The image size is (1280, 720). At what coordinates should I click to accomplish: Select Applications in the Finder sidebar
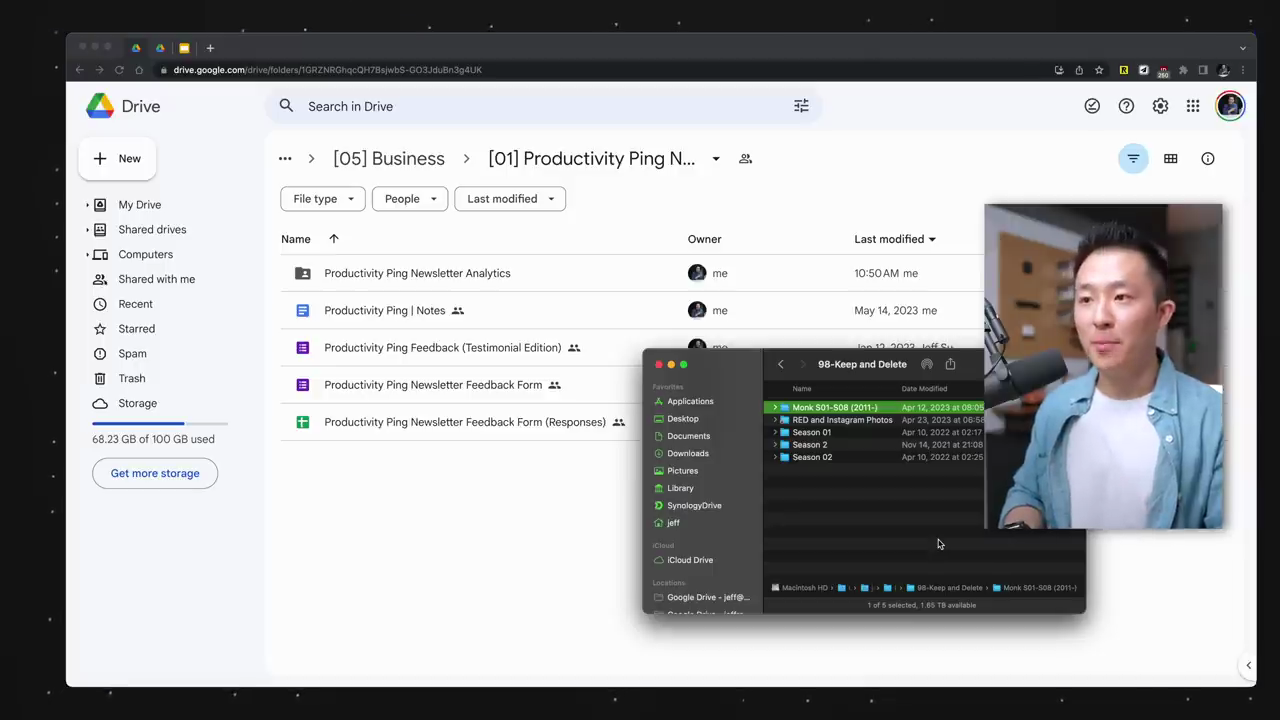tap(690, 402)
